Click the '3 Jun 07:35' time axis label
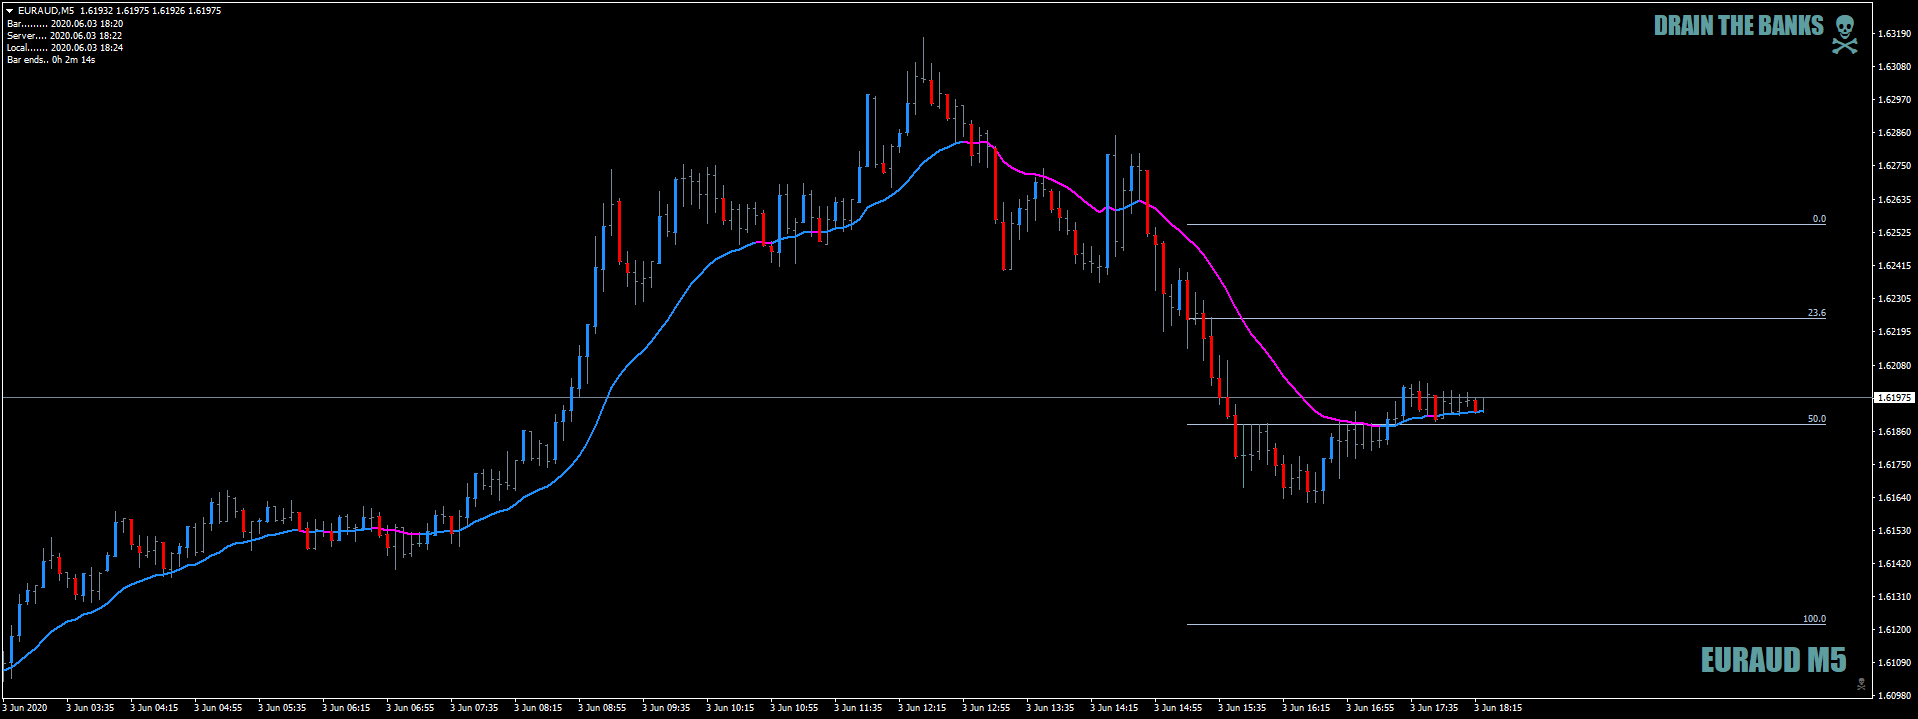The image size is (1918, 719). 474,708
